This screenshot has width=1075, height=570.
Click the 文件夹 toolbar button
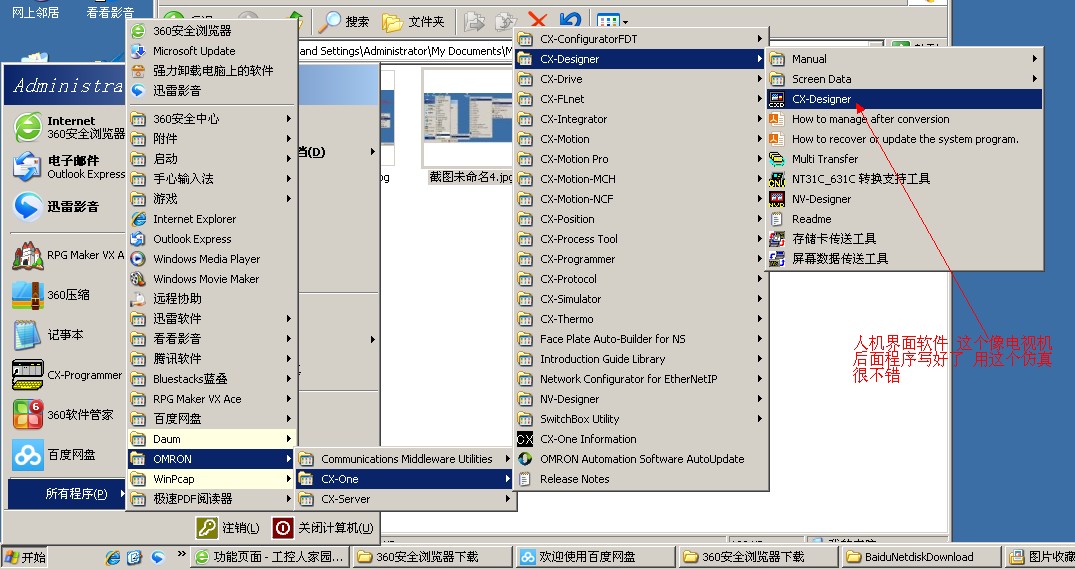(414, 21)
